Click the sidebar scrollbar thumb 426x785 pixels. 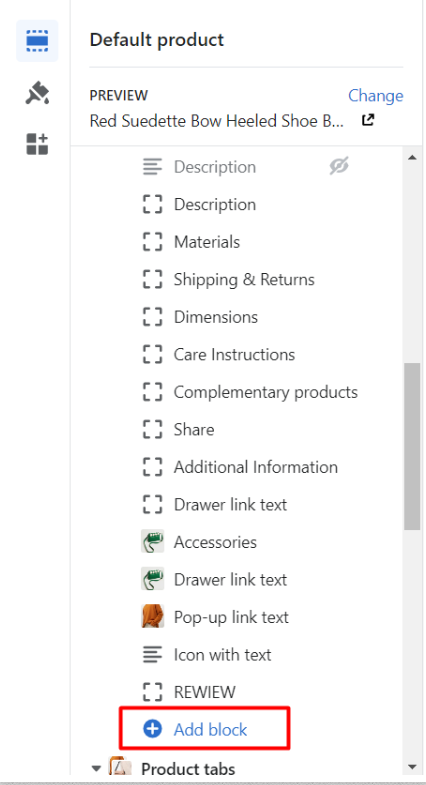[412, 446]
